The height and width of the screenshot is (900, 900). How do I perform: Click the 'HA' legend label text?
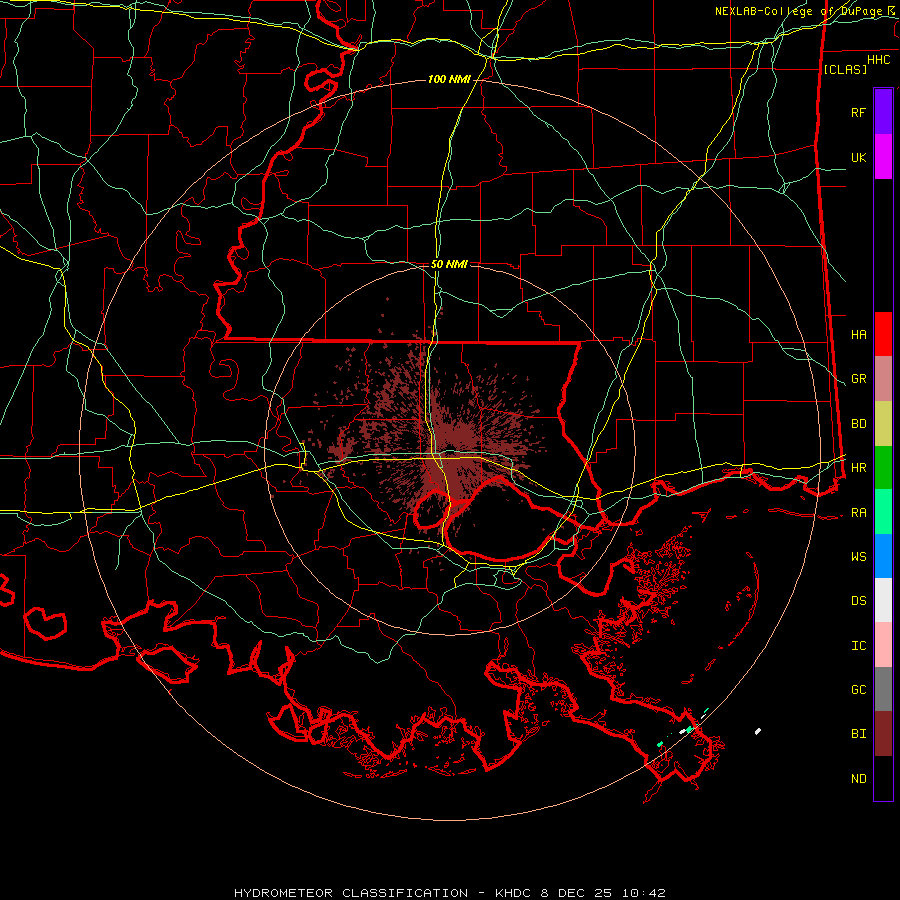coord(858,334)
